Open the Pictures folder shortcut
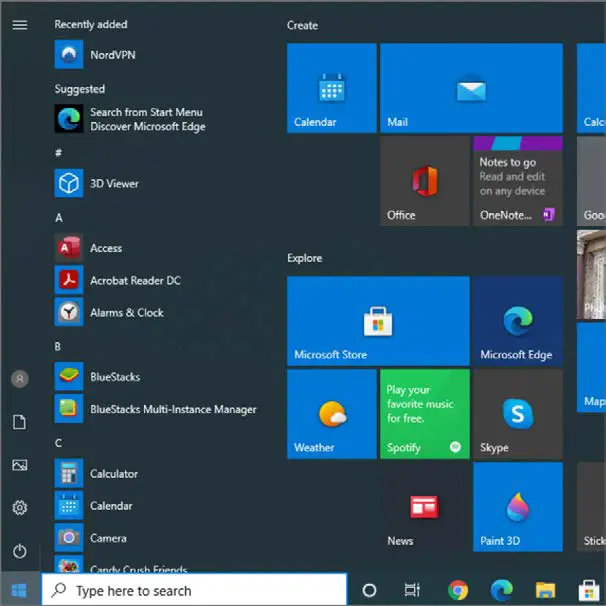This screenshot has width=606, height=606. click(x=20, y=465)
